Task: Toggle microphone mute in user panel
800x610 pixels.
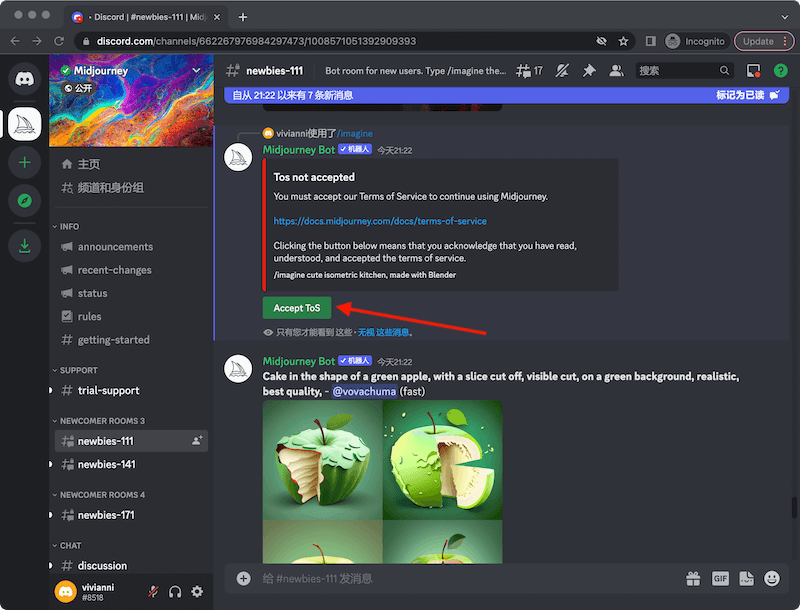Action: tap(154, 592)
